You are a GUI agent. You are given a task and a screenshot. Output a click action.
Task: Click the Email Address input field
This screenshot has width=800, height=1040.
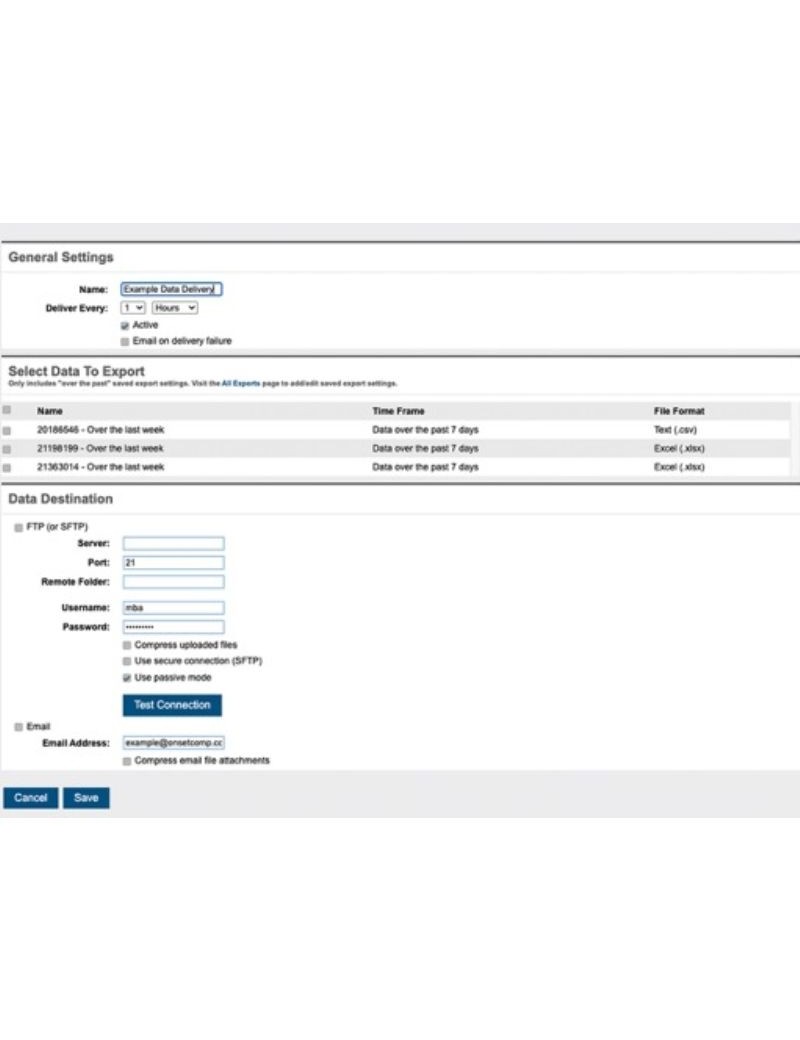(x=173, y=744)
